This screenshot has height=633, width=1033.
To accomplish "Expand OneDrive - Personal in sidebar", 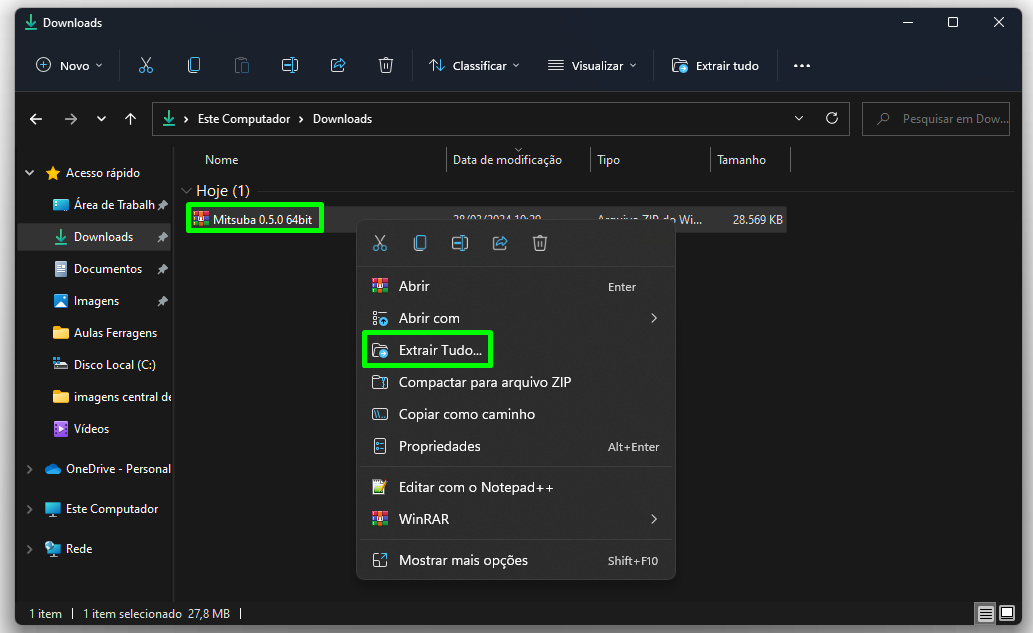I will point(30,469).
